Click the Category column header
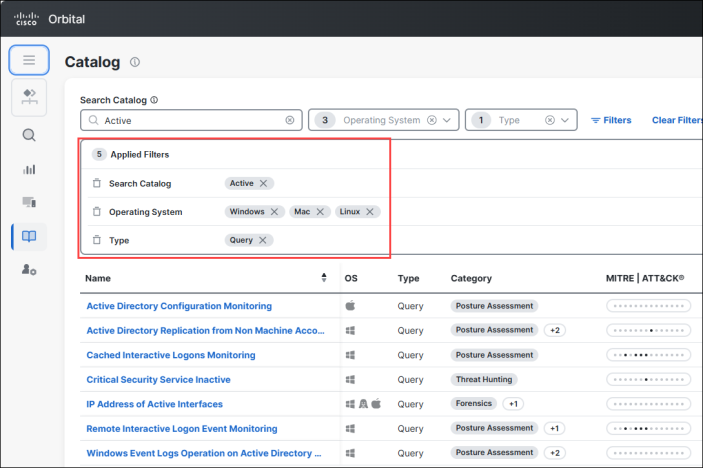Viewport: 703px width, 468px height. (x=471, y=278)
